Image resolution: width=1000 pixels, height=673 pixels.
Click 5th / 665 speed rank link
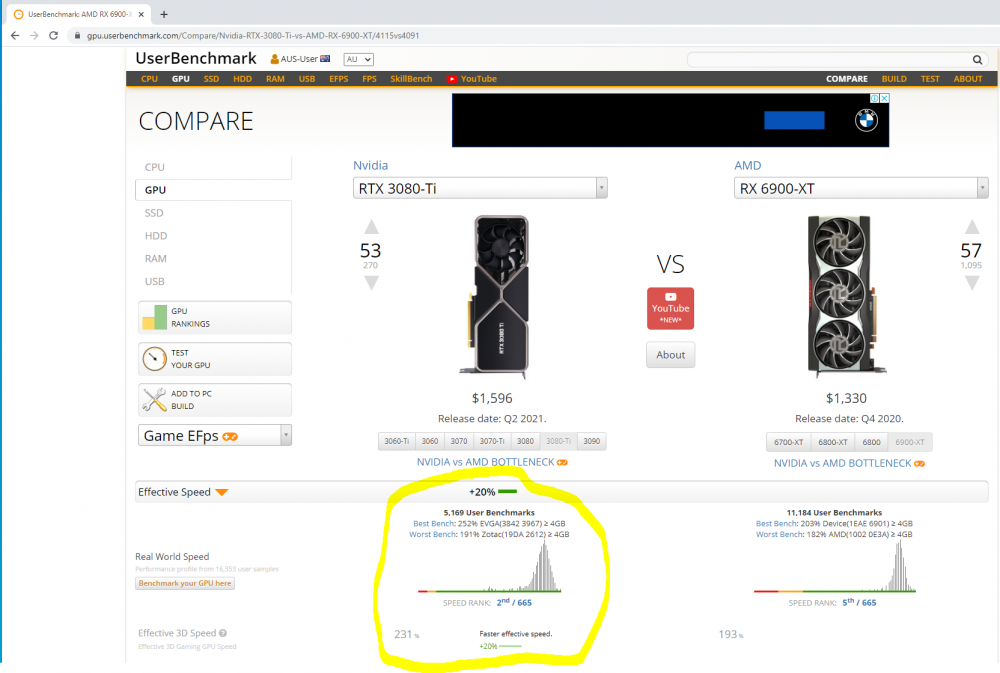click(859, 602)
